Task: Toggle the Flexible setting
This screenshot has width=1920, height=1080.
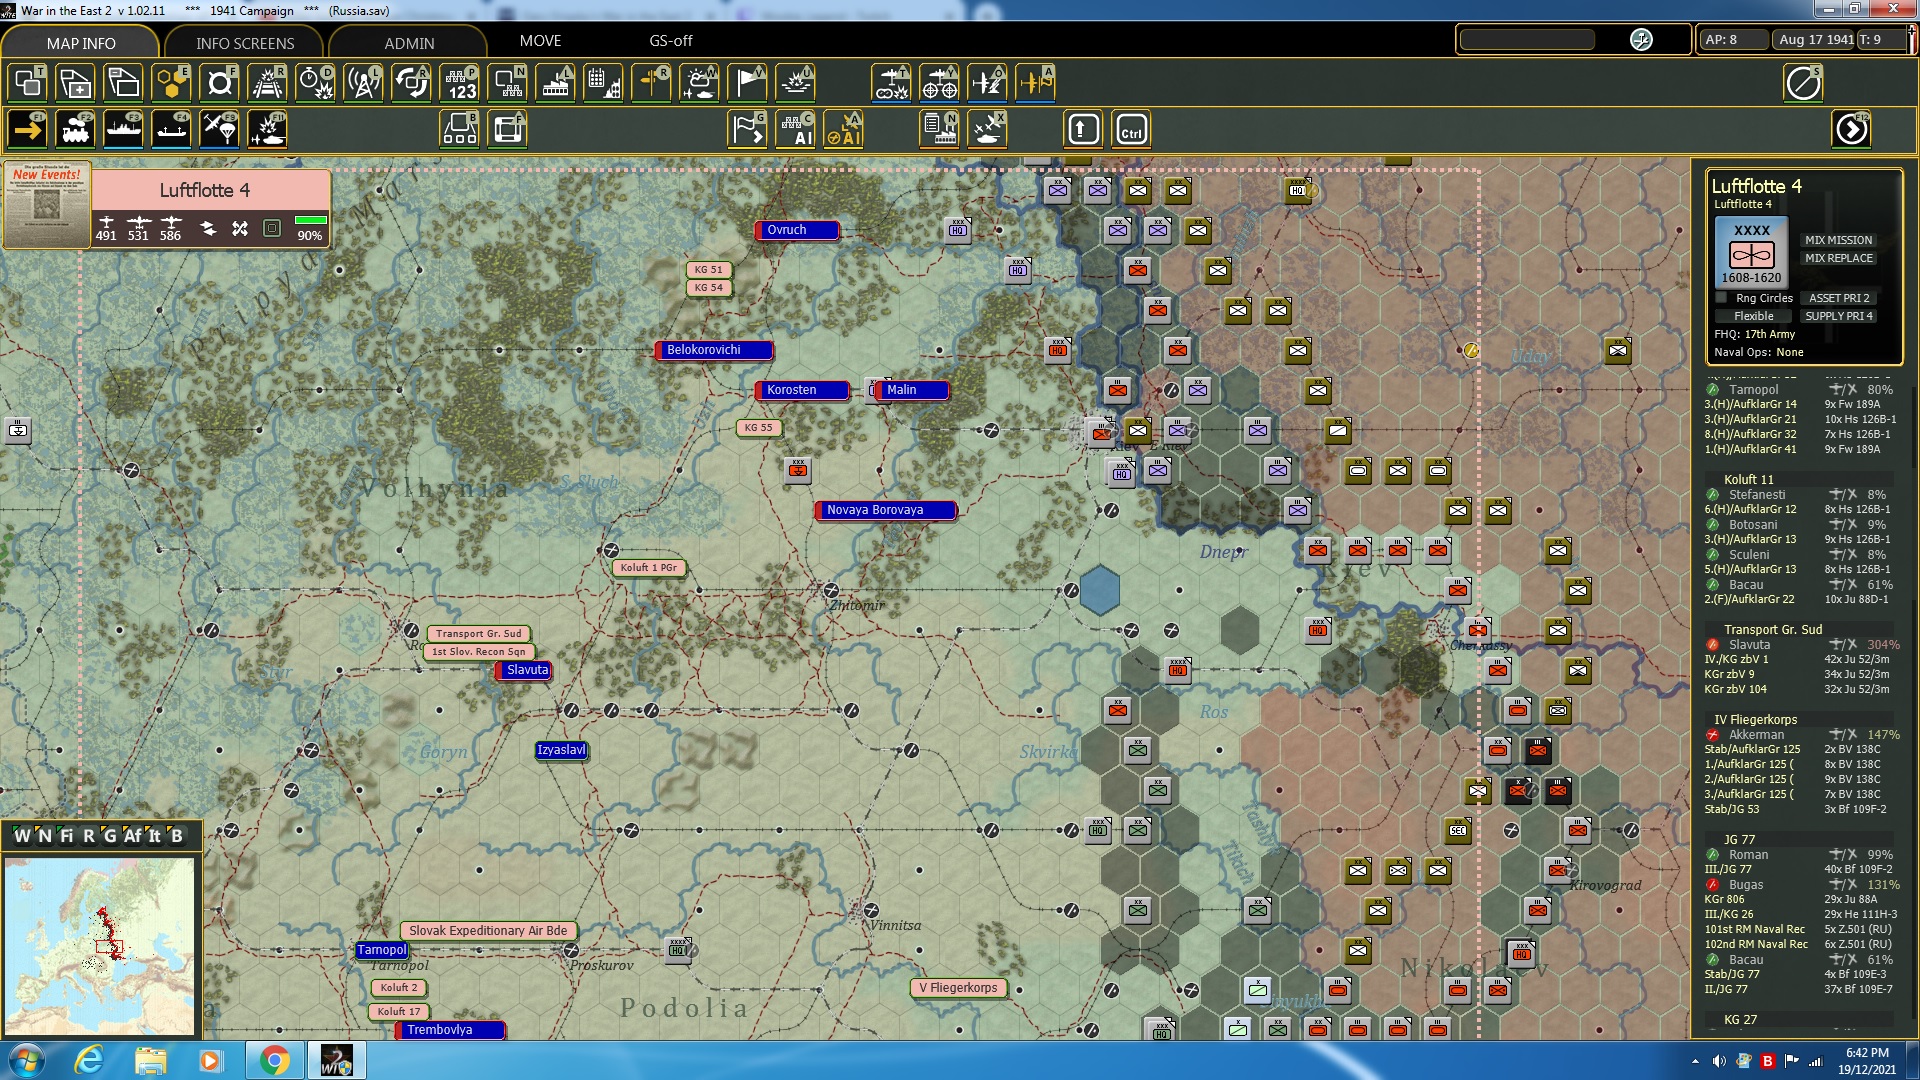Action: coord(1754,316)
